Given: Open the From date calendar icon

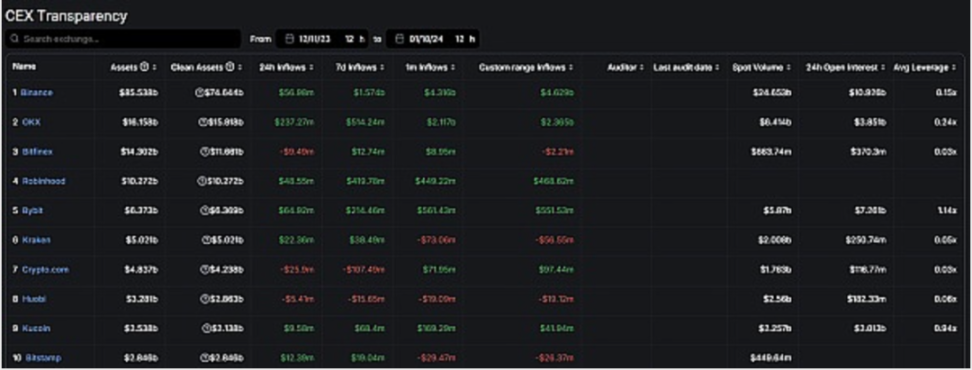Looking at the screenshot, I should (288, 39).
